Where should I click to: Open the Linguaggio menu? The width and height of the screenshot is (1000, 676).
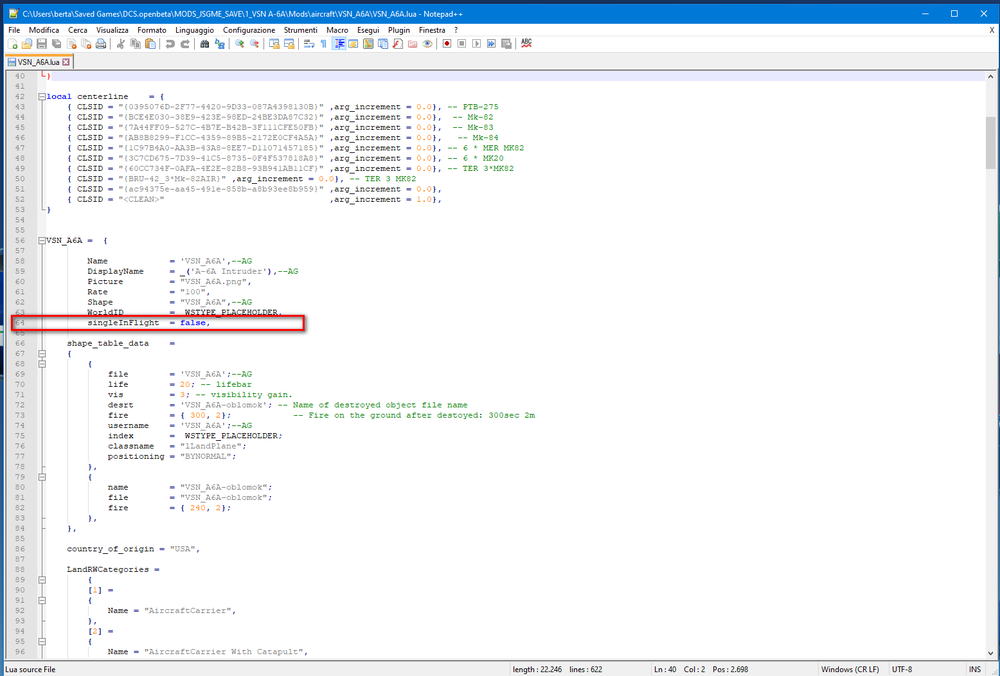[x=194, y=30]
